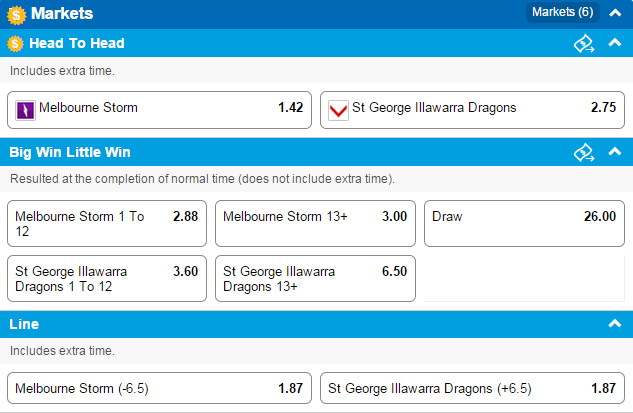Viewport: 633px width, 413px height.
Task: Select Melbourne Storm (-6.5) line bet
Action: coord(159,388)
